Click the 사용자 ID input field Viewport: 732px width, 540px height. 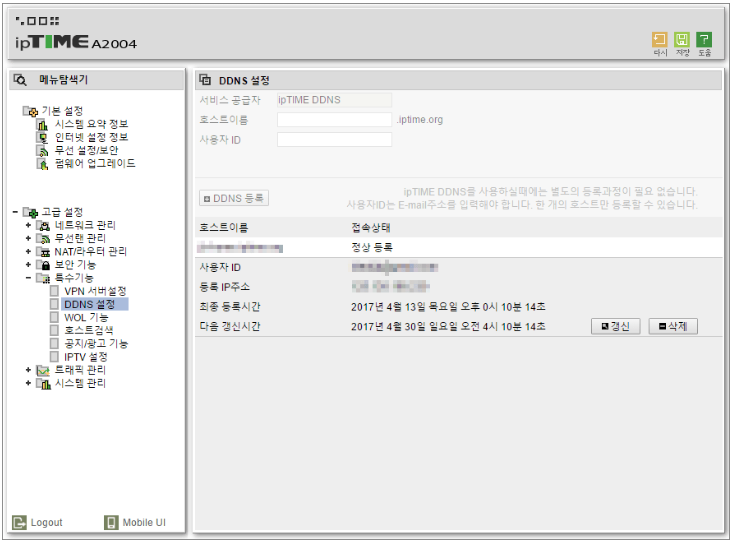pos(334,140)
